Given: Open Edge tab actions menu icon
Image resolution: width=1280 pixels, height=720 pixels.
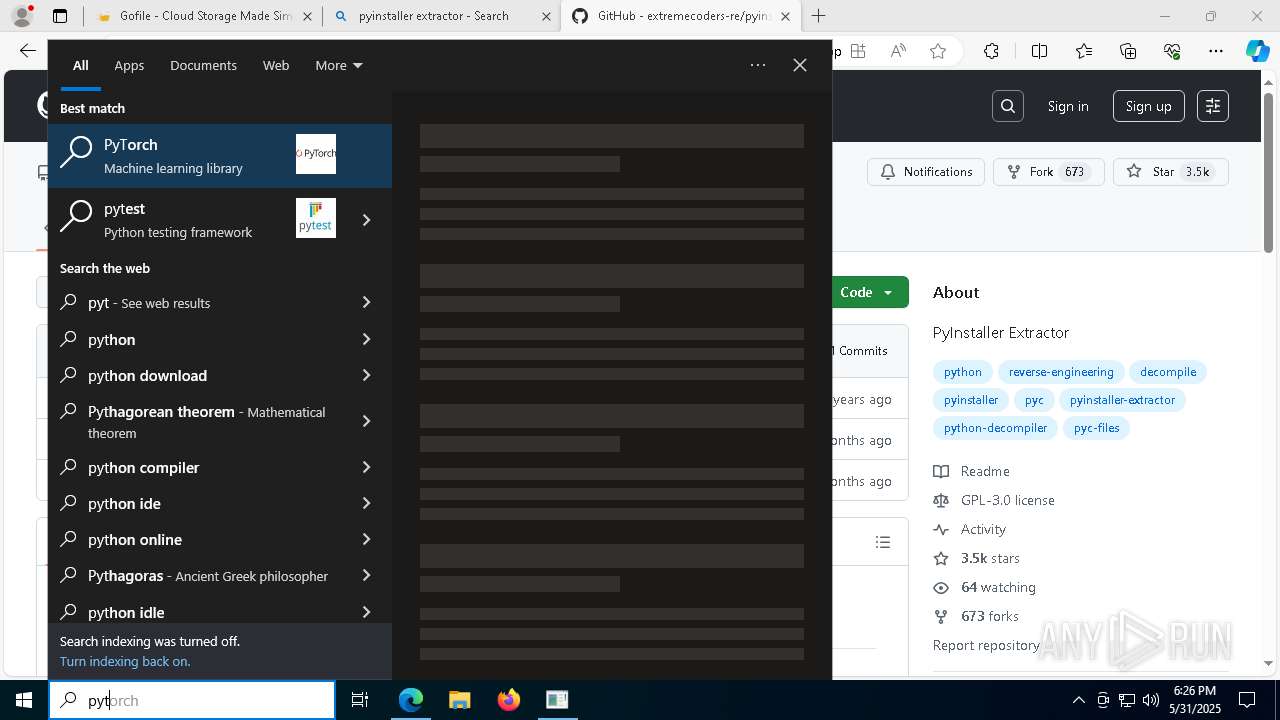Looking at the screenshot, I should [60, 16].
